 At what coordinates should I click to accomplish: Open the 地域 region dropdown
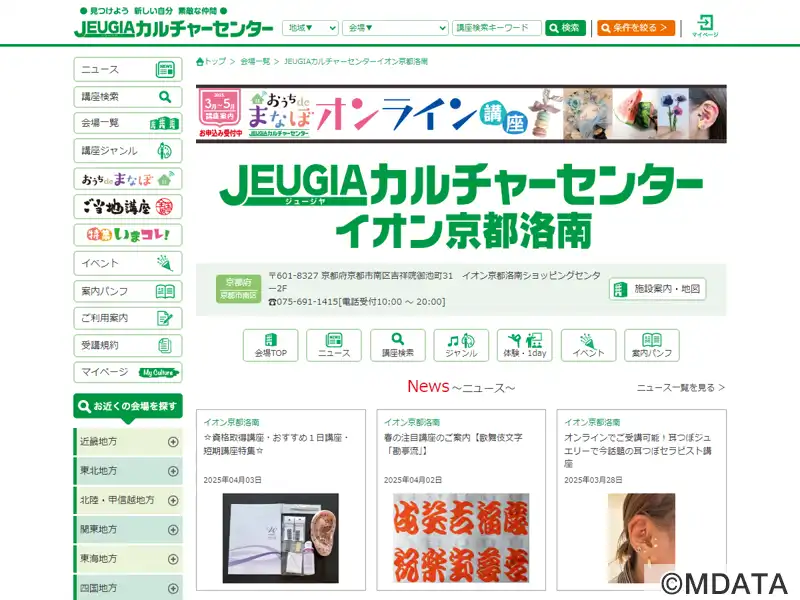pyautogui.click(x=310, y=28)
